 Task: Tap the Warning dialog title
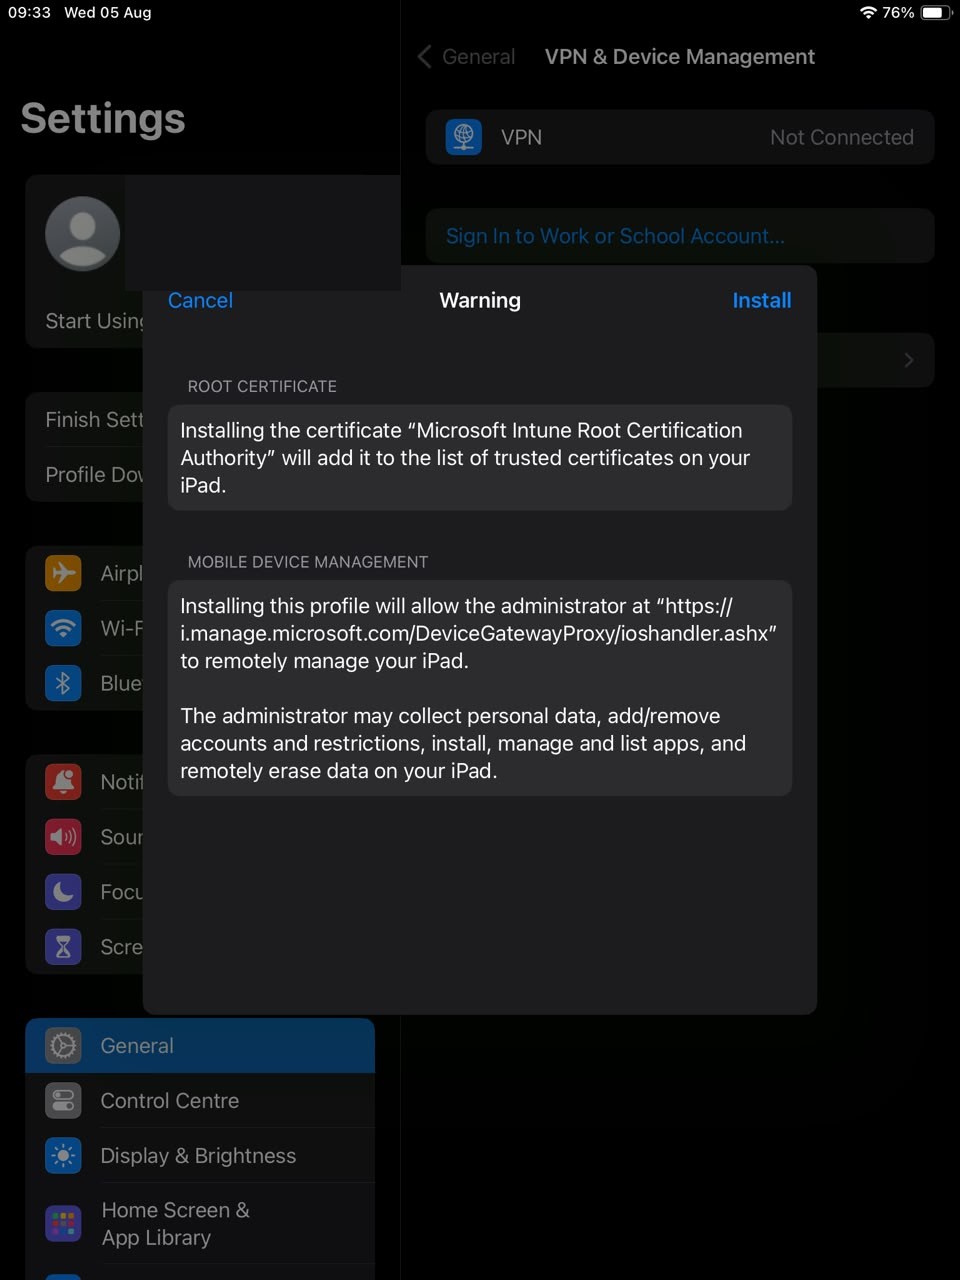tap(480, 300)
